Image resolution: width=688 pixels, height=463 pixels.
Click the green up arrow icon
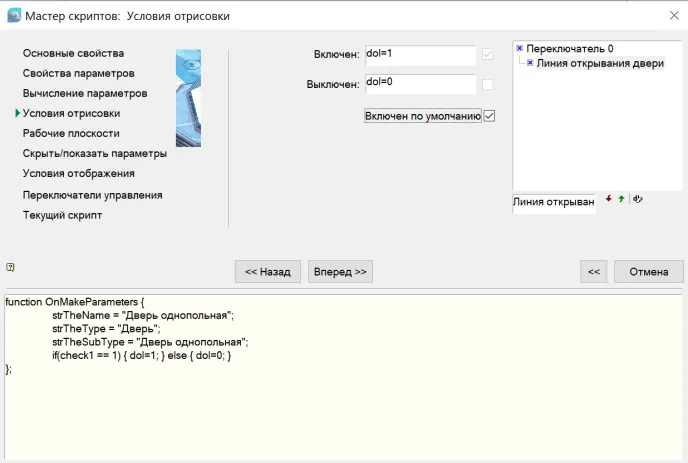621,199
